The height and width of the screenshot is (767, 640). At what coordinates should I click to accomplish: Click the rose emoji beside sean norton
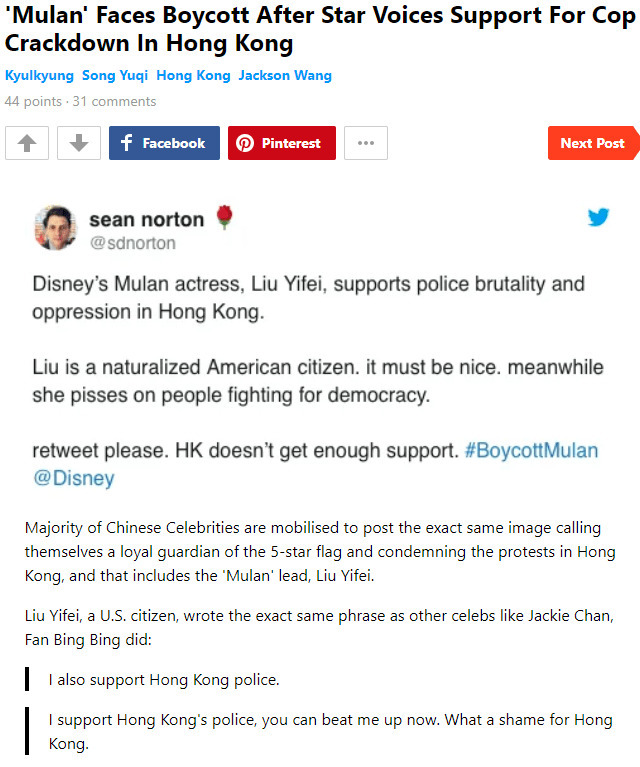point(224,218)
